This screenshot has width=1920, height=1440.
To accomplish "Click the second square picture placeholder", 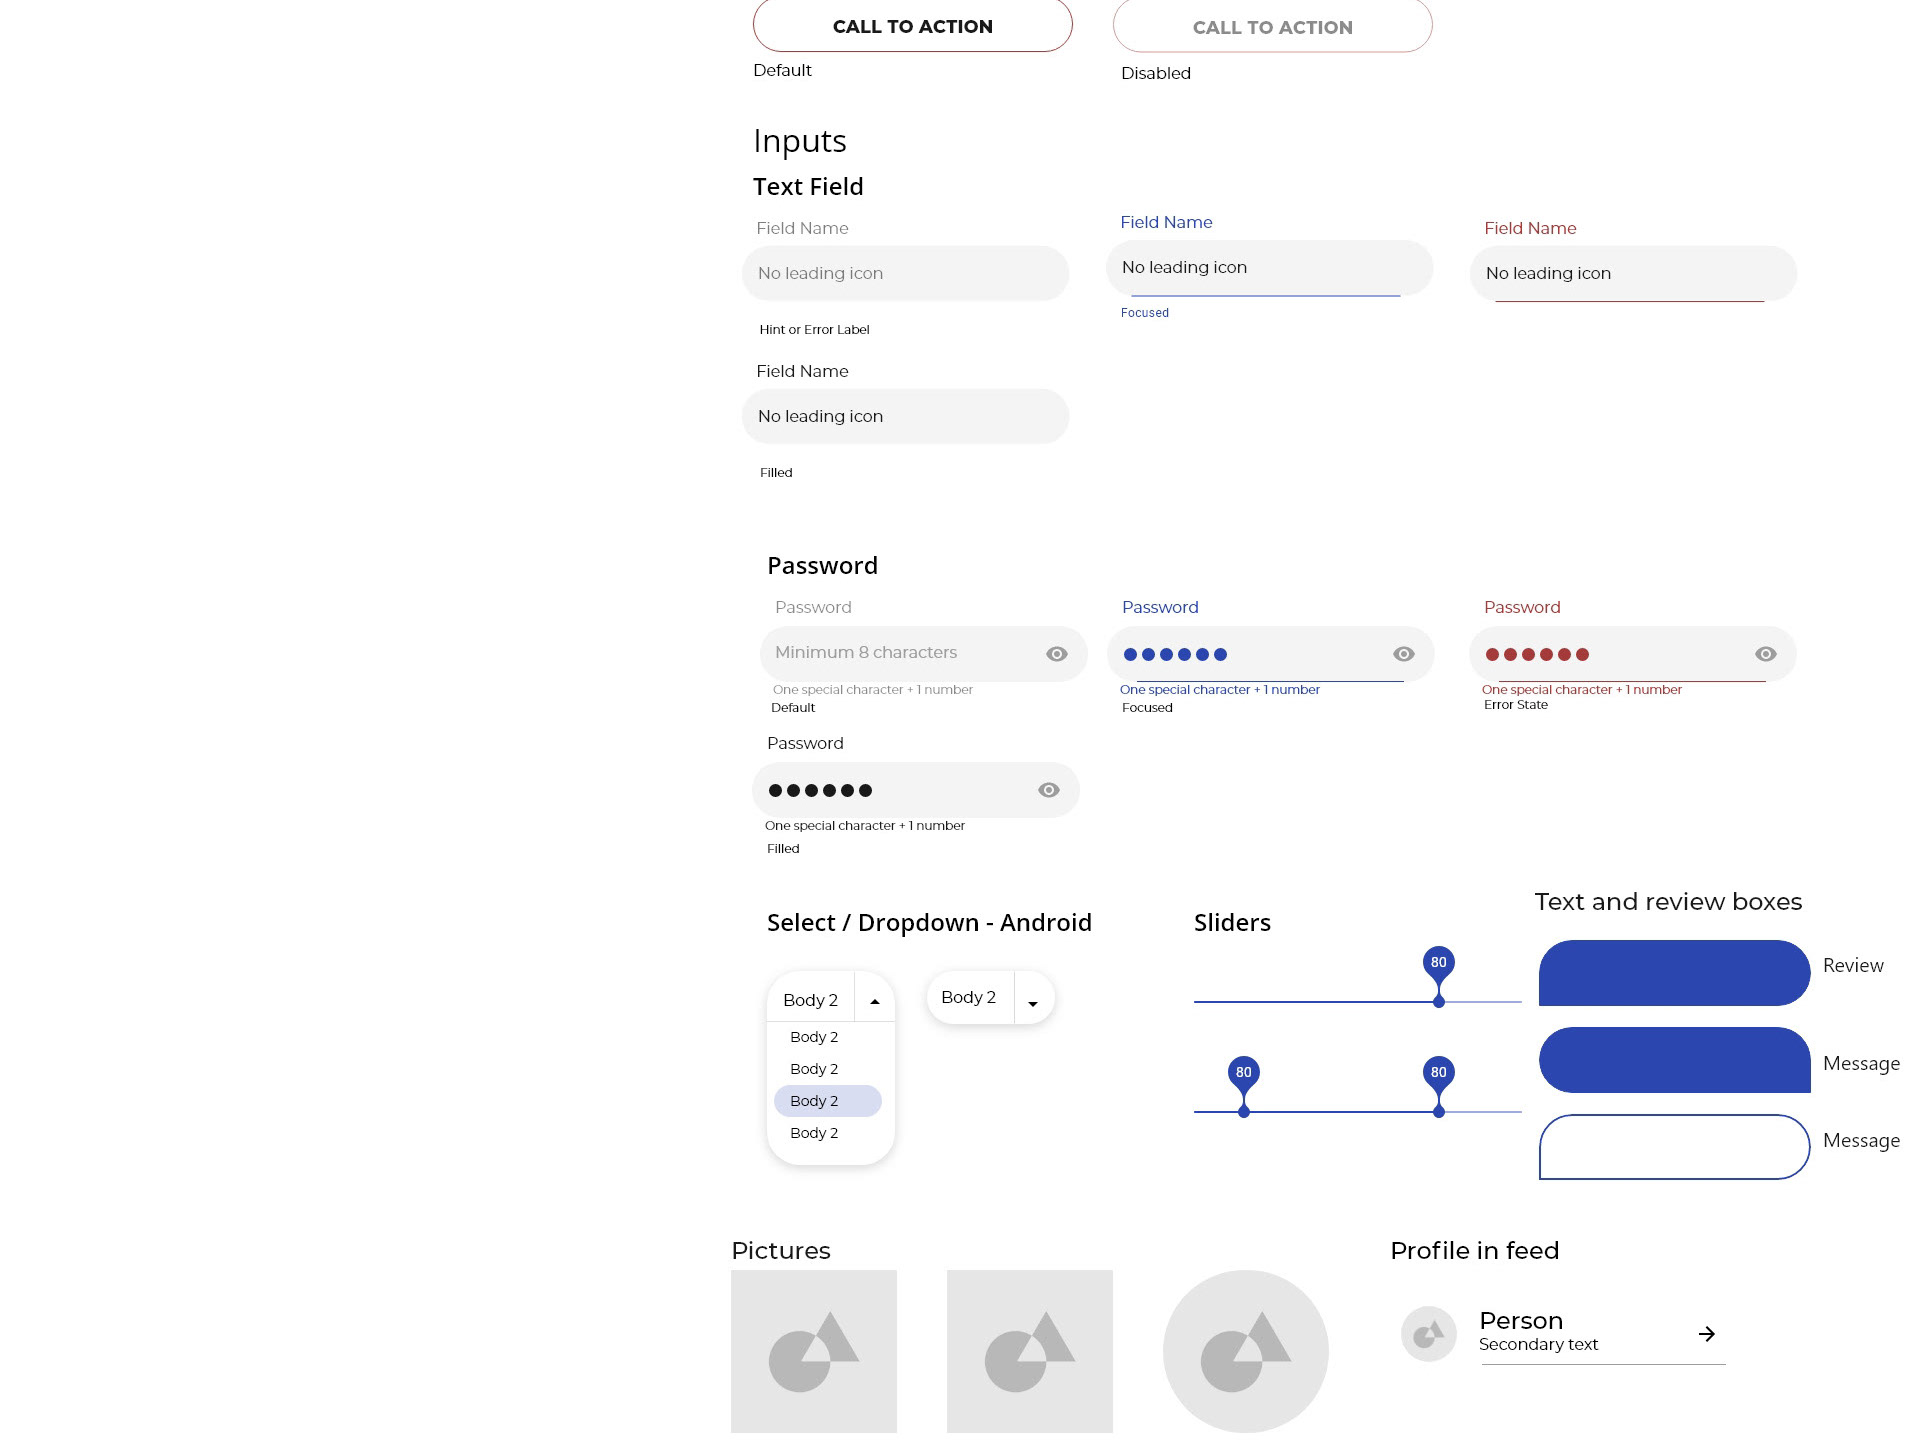I will coord(1030,1352).
